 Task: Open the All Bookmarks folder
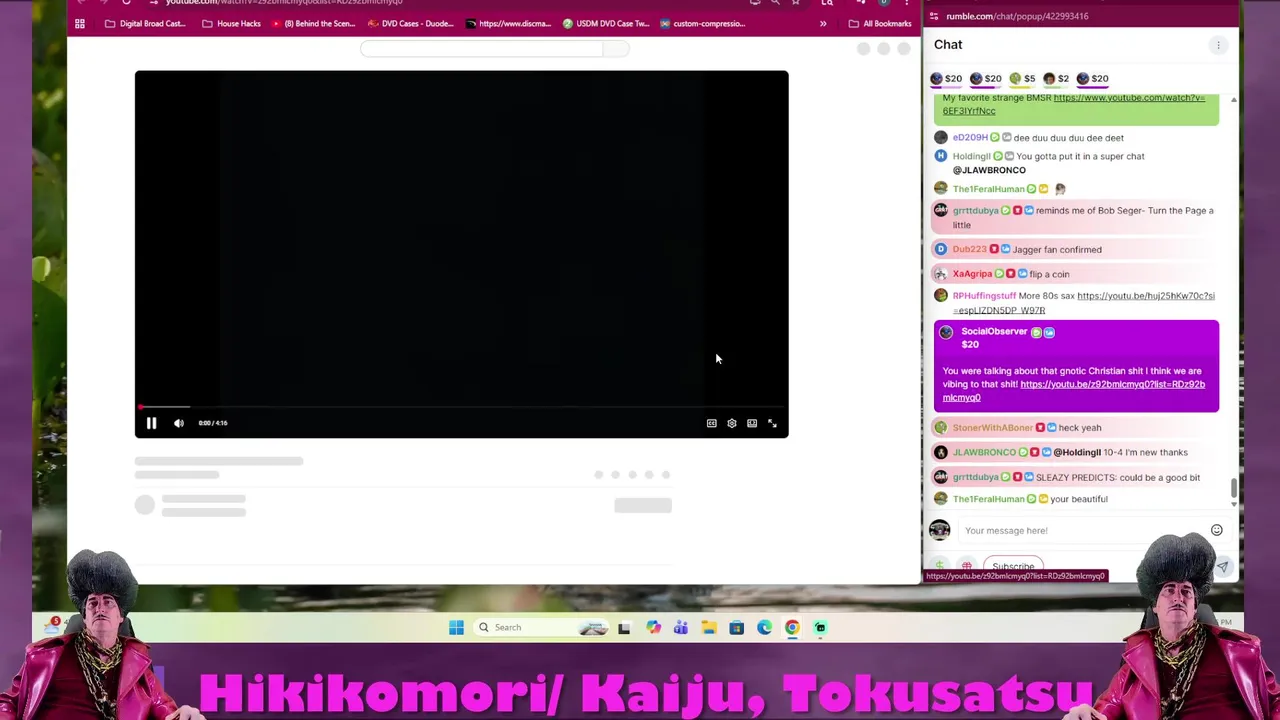click(880, 23)
